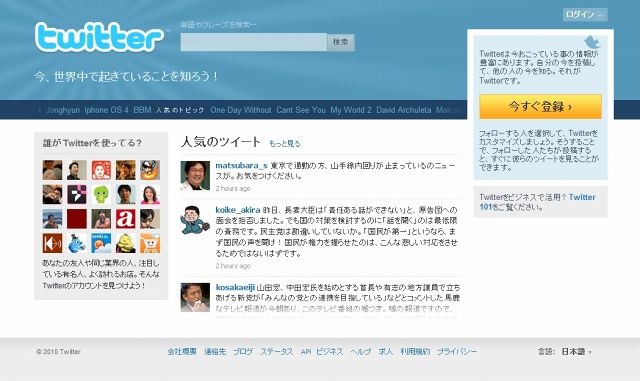
Task: Open 求人 footer link
Action: pos(386,352)
